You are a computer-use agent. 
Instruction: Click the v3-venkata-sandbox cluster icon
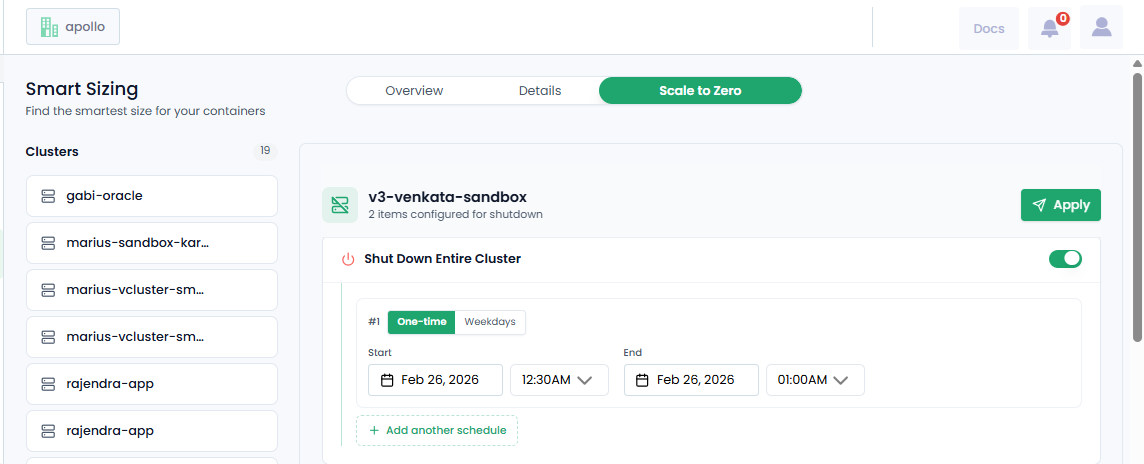click(x=340, y=205)
